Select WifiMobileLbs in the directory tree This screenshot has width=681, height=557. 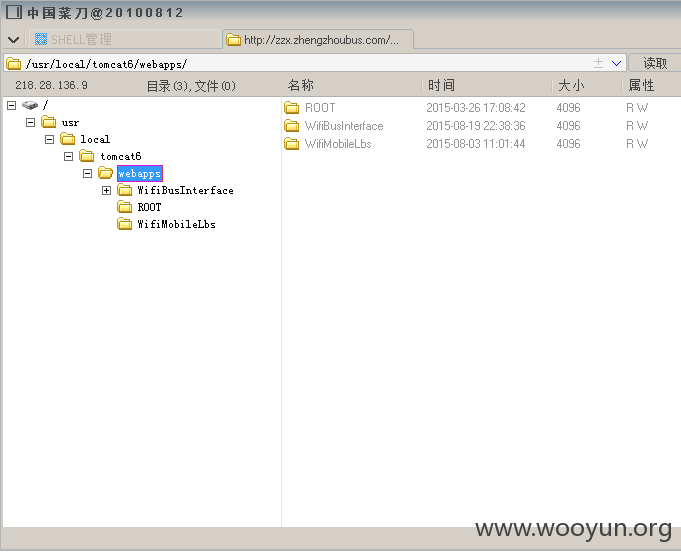click(176, 224)
